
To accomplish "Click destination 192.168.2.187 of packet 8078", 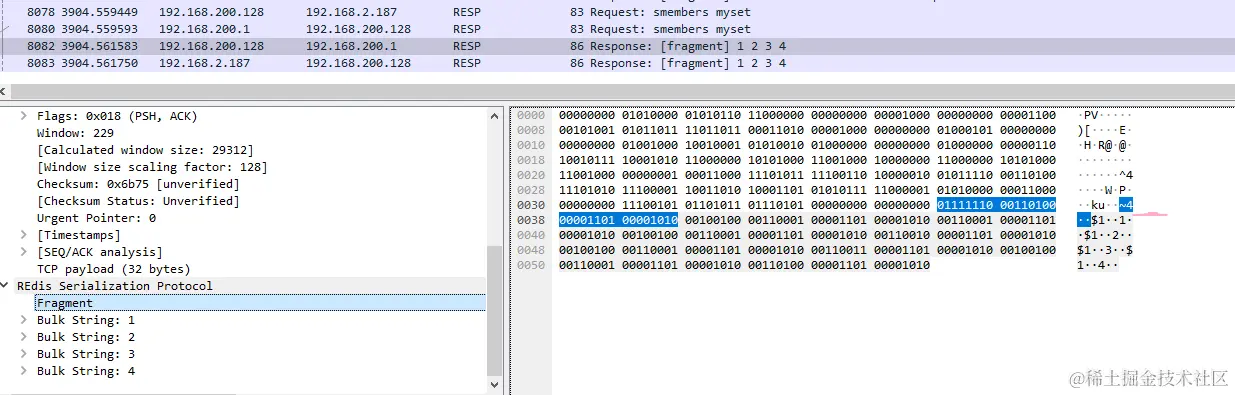I will click(350, 12).
